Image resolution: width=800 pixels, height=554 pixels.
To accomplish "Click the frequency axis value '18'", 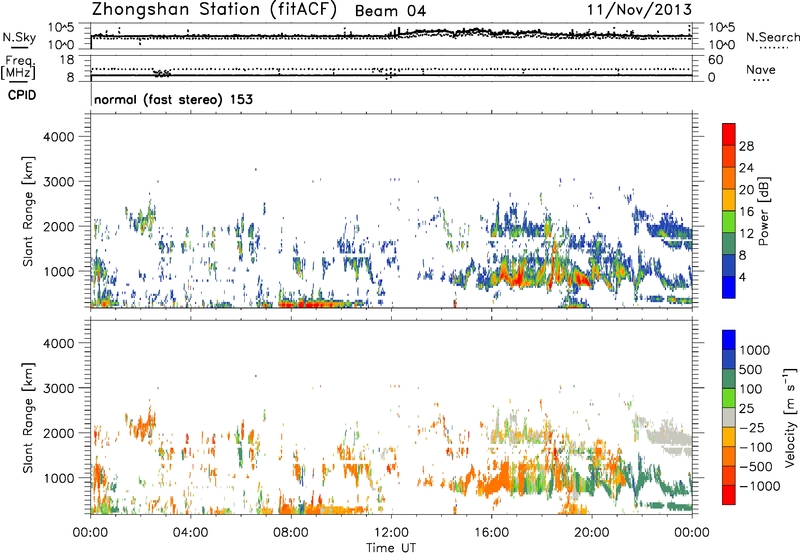I will click(x=67, y=60).
